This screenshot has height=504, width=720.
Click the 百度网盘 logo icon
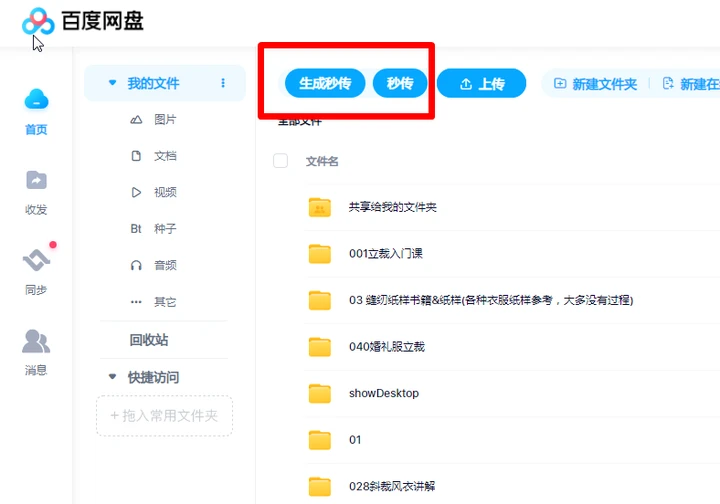coord(38,21)
